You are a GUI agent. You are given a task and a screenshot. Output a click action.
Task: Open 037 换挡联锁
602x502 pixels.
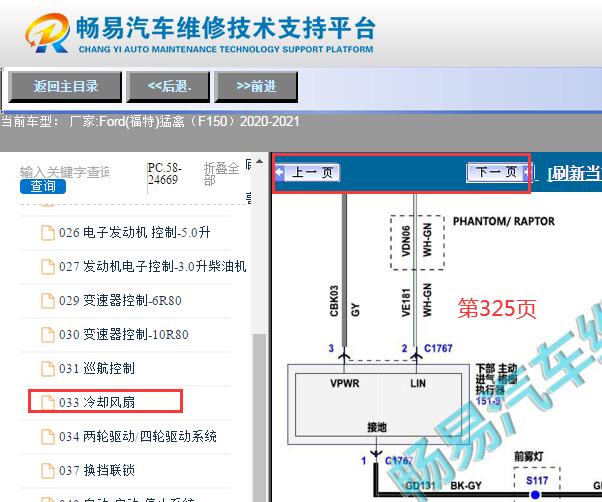pos(96,470)
